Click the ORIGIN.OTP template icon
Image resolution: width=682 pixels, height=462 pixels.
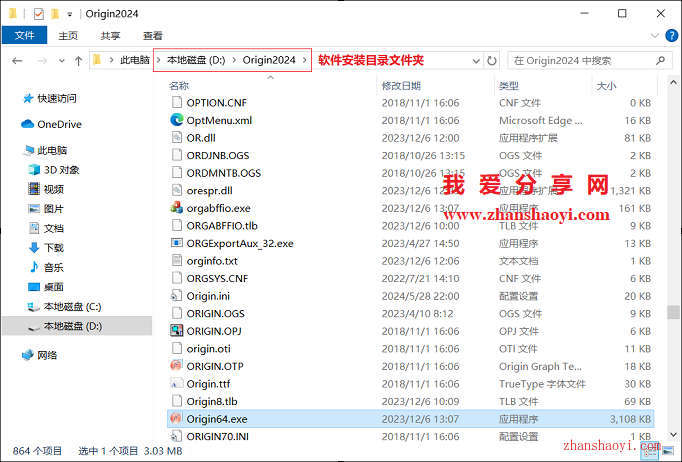[177, 366]
